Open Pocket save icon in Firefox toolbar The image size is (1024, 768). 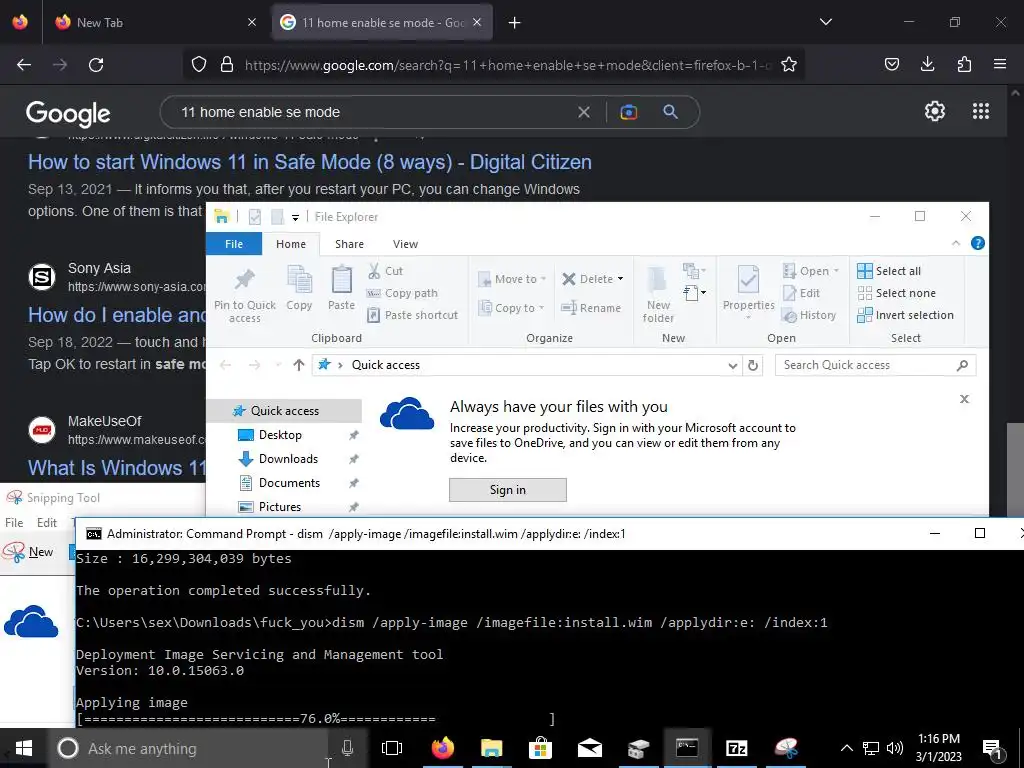click(x=891, y=64)
